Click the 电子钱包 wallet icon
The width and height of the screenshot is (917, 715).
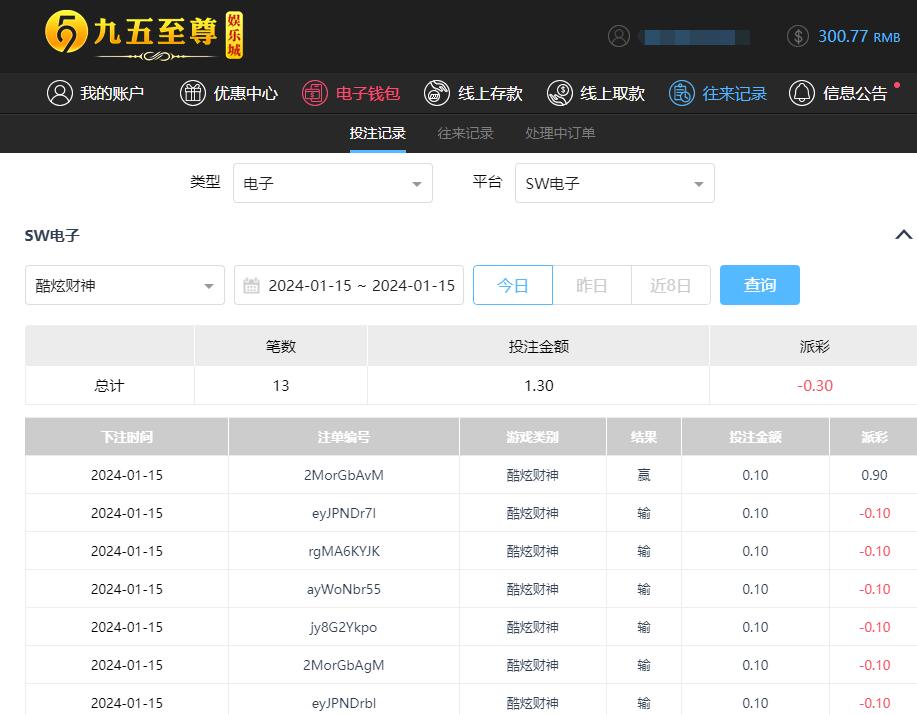tap(315, 93)
